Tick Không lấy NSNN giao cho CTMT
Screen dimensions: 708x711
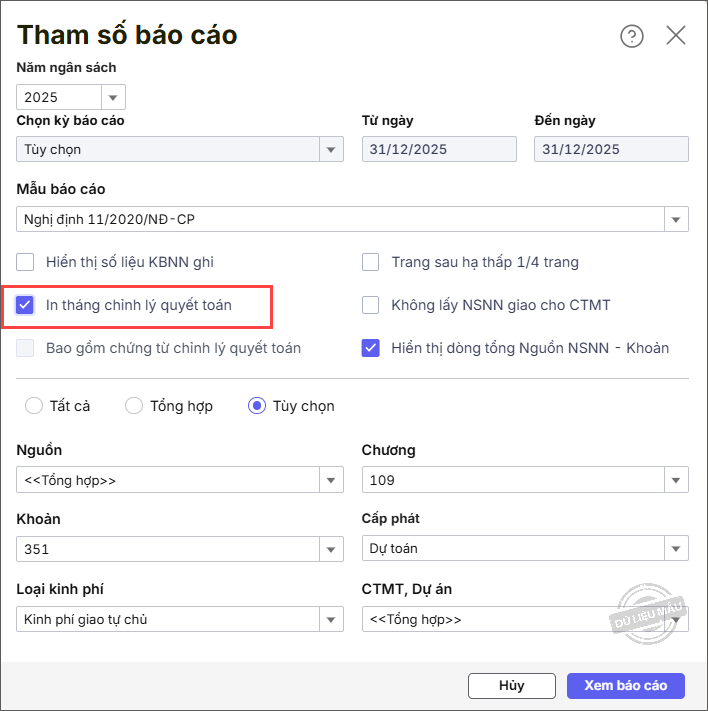[x=371, y=305]
